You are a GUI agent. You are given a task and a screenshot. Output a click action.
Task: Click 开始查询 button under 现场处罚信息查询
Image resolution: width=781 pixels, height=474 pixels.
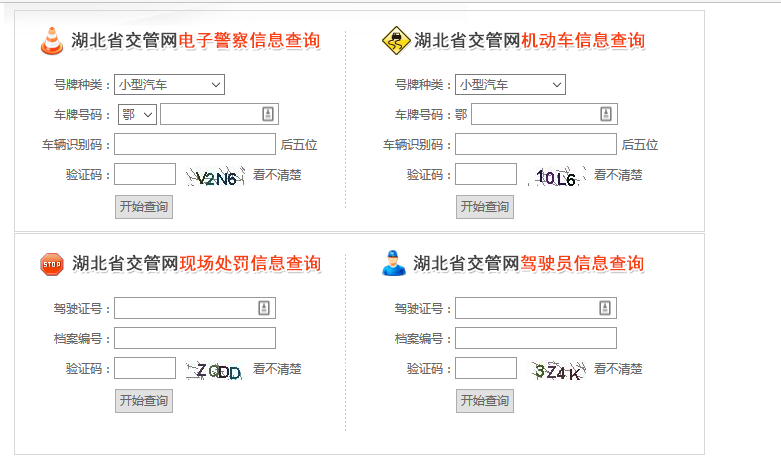[144, 401]
